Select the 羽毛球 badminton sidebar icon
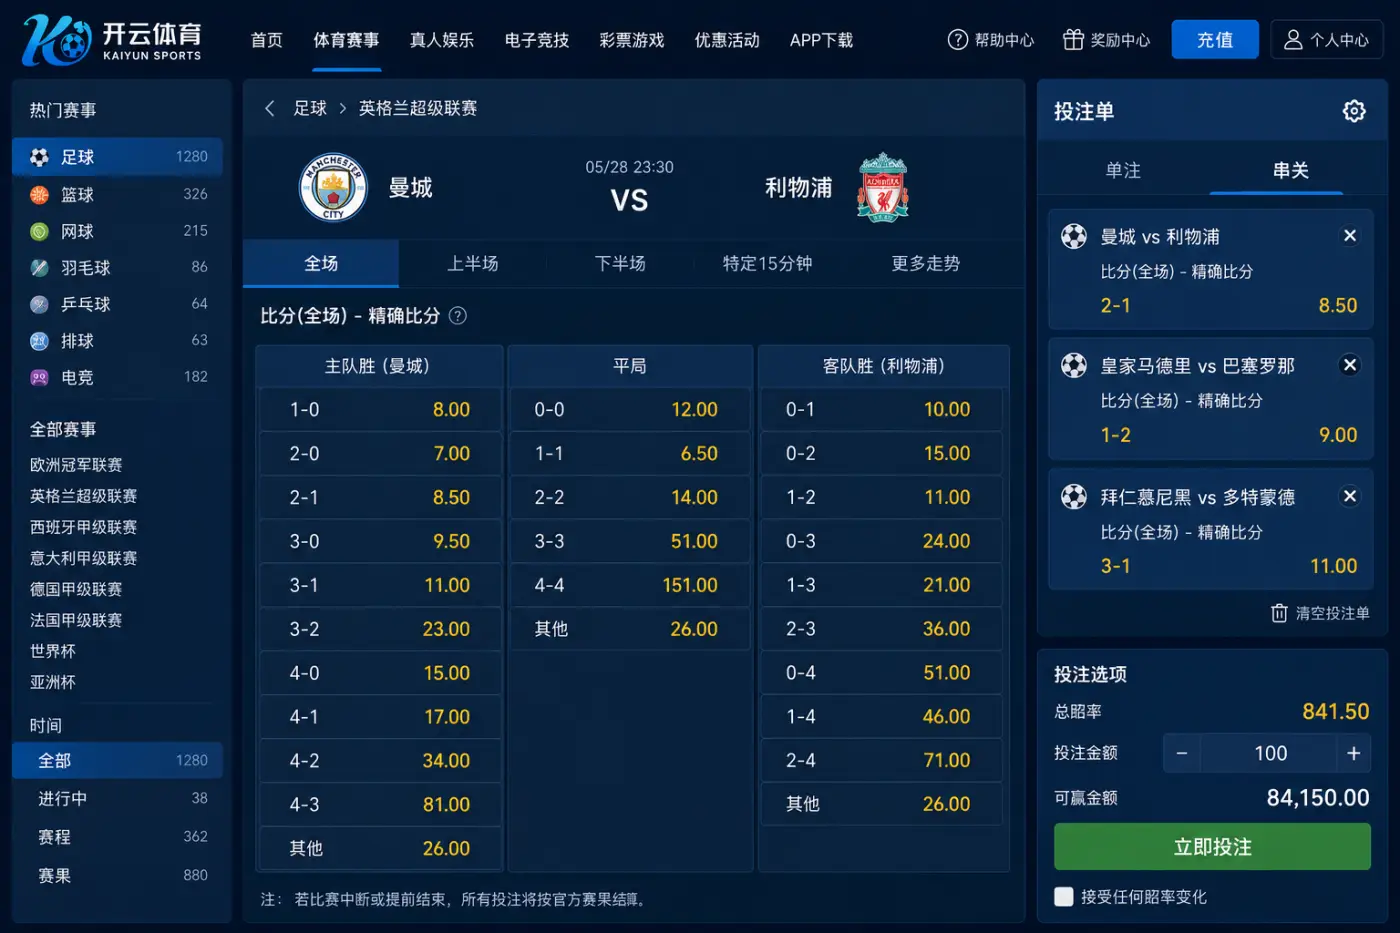This screenshot has width=1400, height=933. (x=39, y=268)
